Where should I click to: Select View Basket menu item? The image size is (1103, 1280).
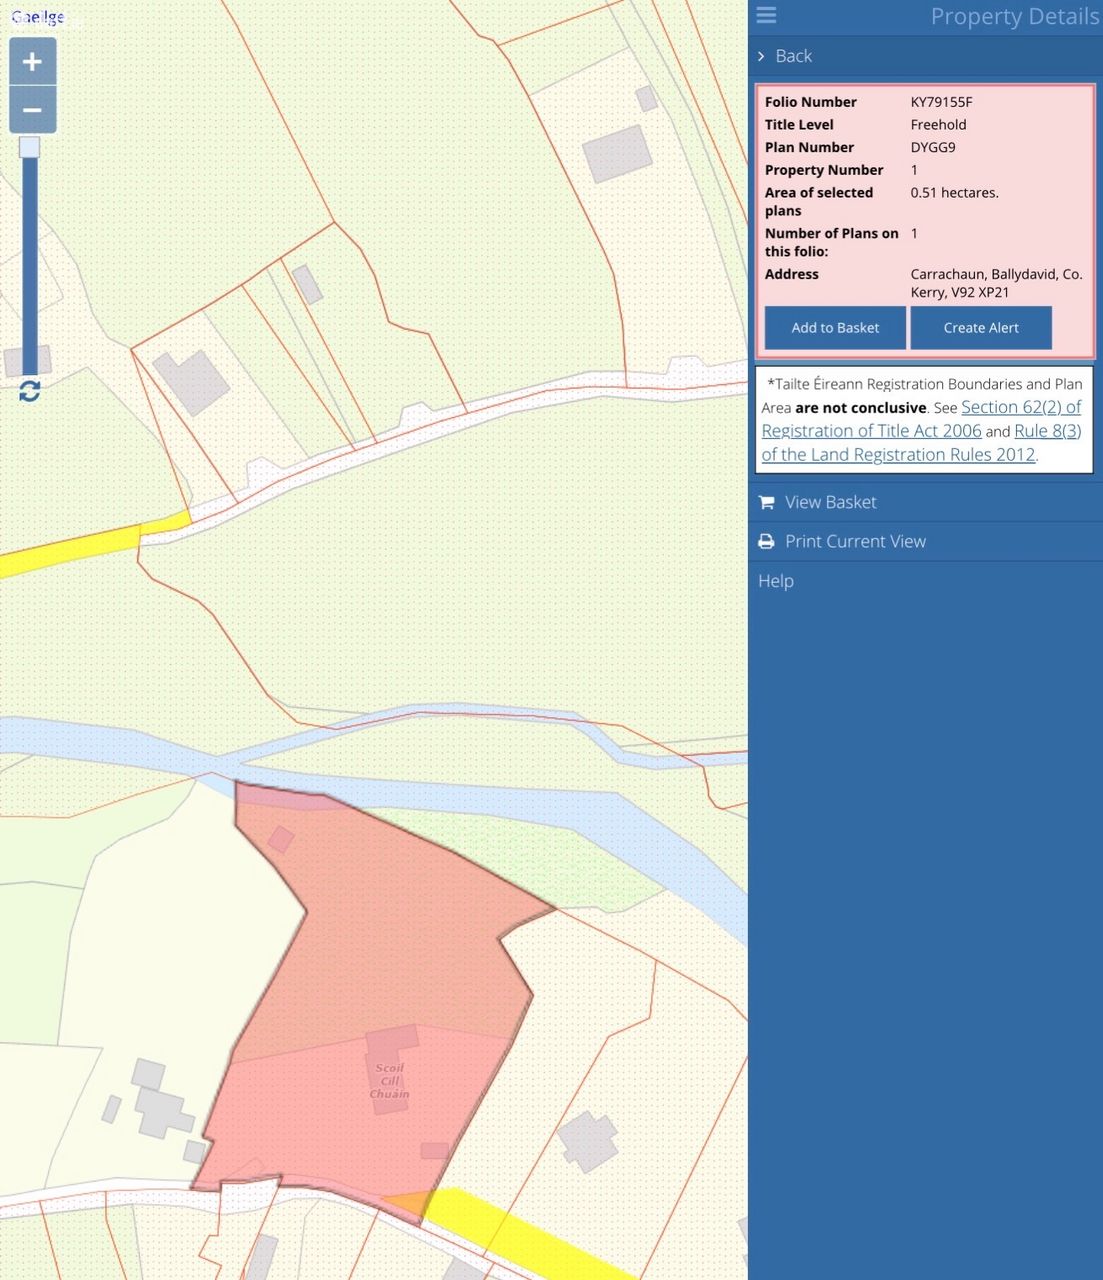(830, 502)
